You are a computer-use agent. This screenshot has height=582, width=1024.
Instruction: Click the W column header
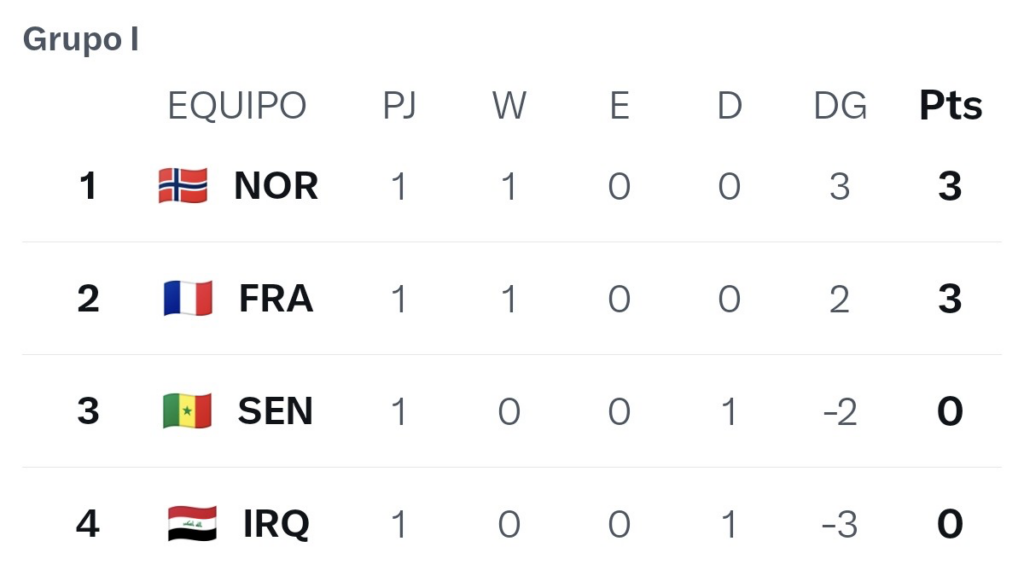509,105
